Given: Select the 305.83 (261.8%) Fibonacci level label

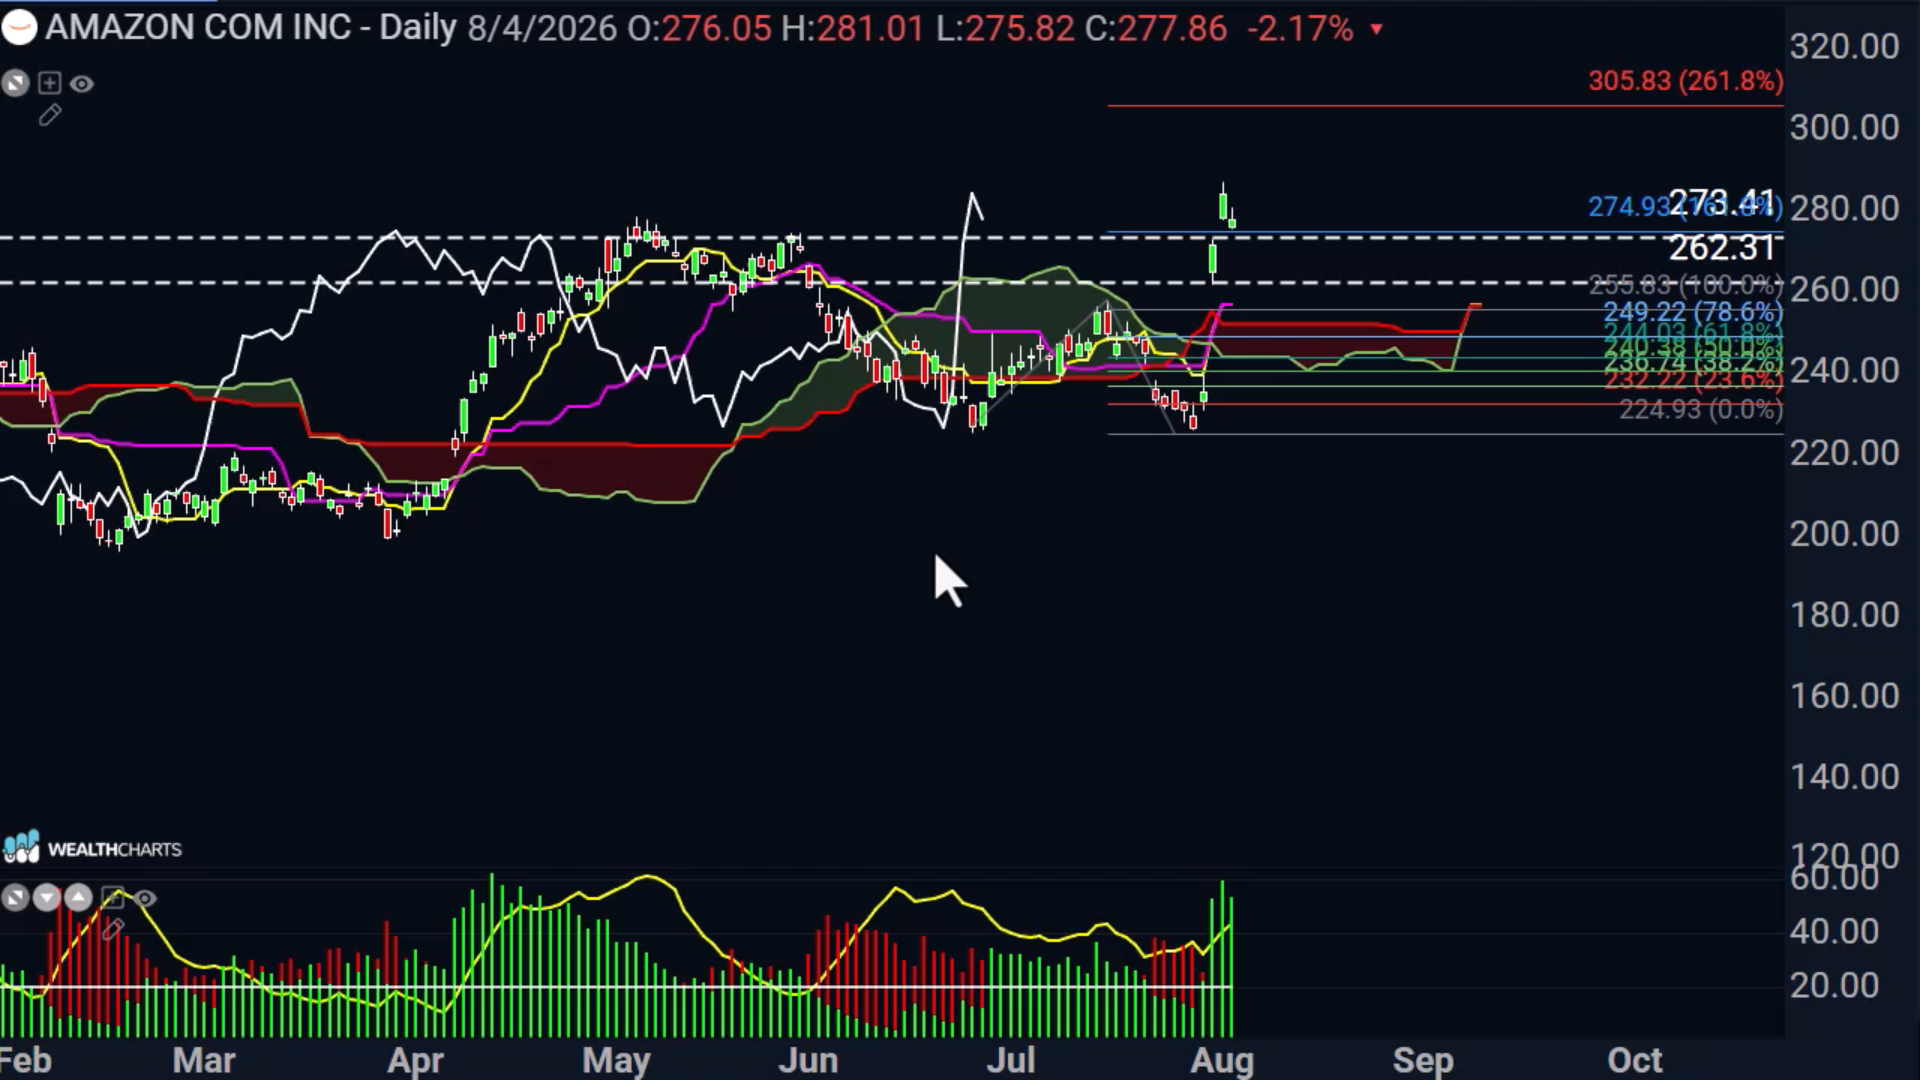Looking at the screenshot, I should (x=1685, y=81).
